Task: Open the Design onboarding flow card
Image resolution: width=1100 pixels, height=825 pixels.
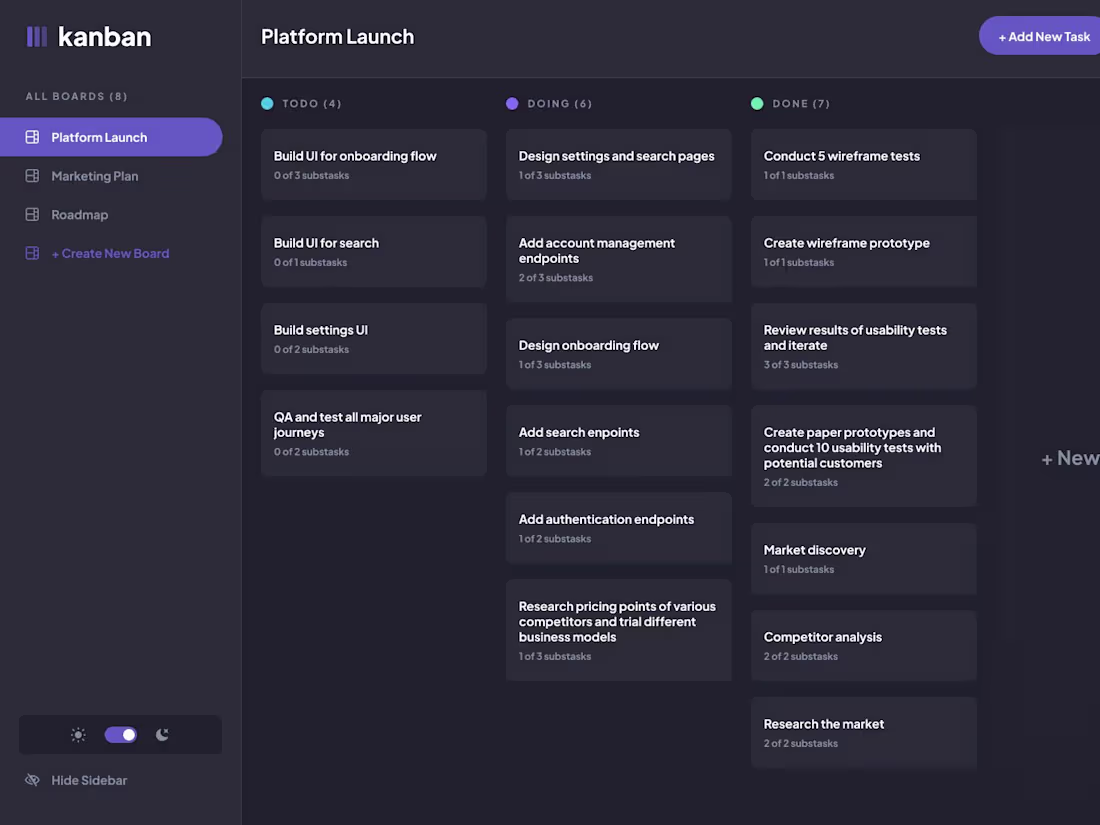Action: point(618,352)
